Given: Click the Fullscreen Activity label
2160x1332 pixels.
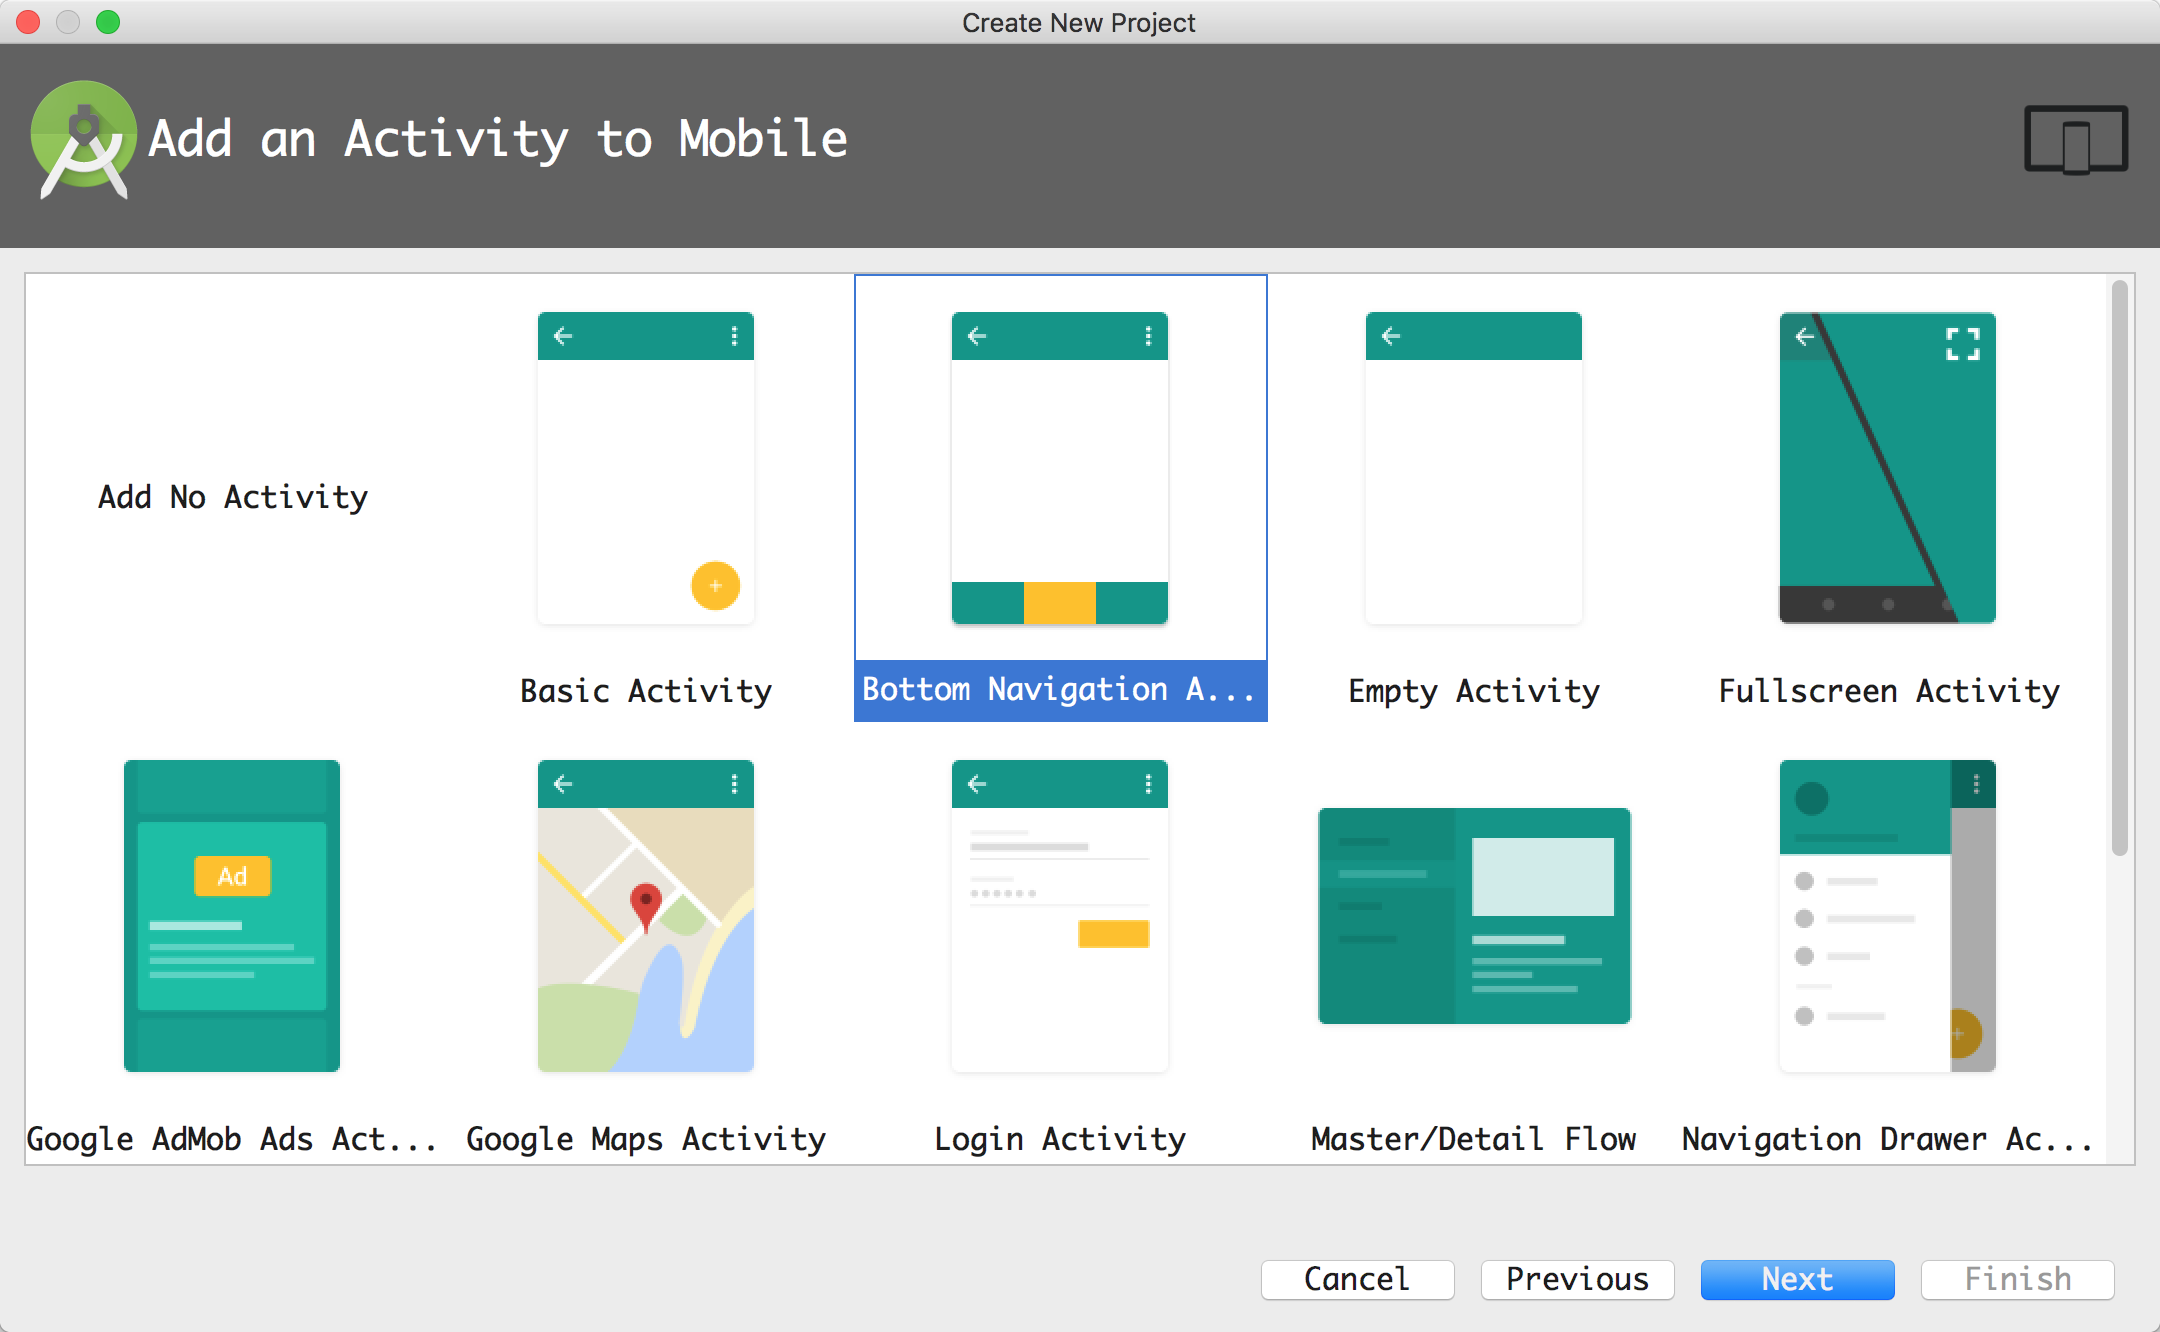Looking at the screenshot, I should (x=1889, y=691).
